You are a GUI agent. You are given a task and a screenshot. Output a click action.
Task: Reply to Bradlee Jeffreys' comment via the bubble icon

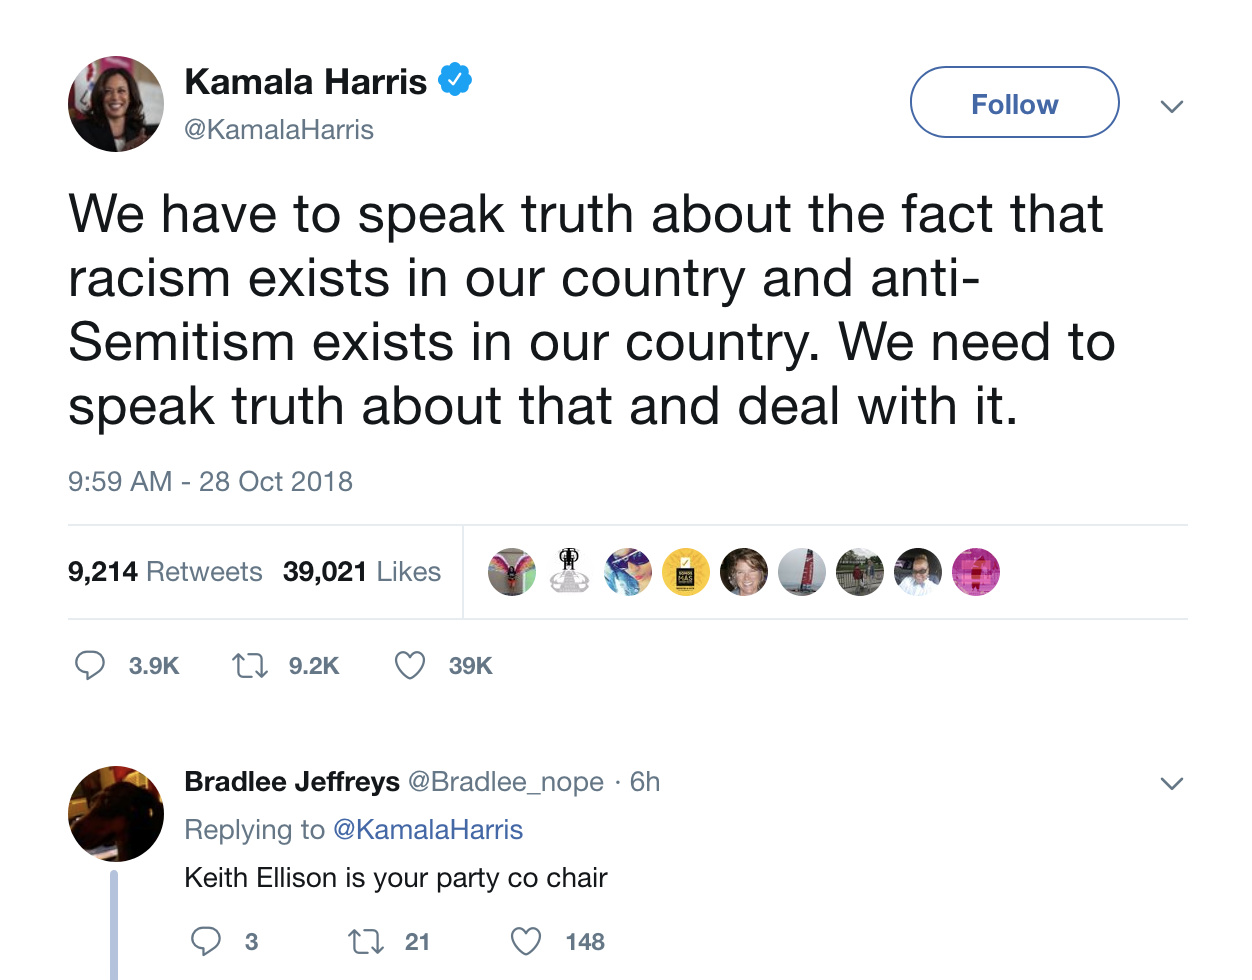pos(206,941)
